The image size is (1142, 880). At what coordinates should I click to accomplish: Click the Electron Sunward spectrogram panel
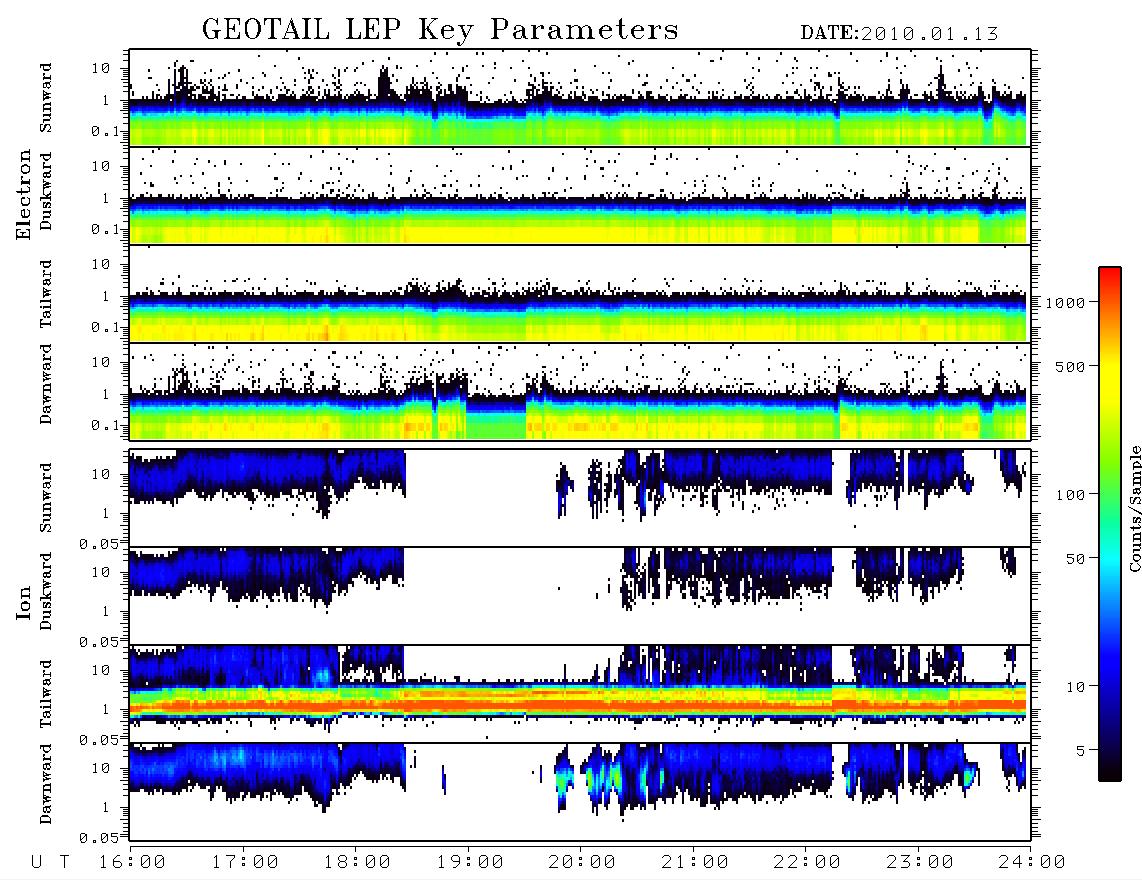pos(580,98)
